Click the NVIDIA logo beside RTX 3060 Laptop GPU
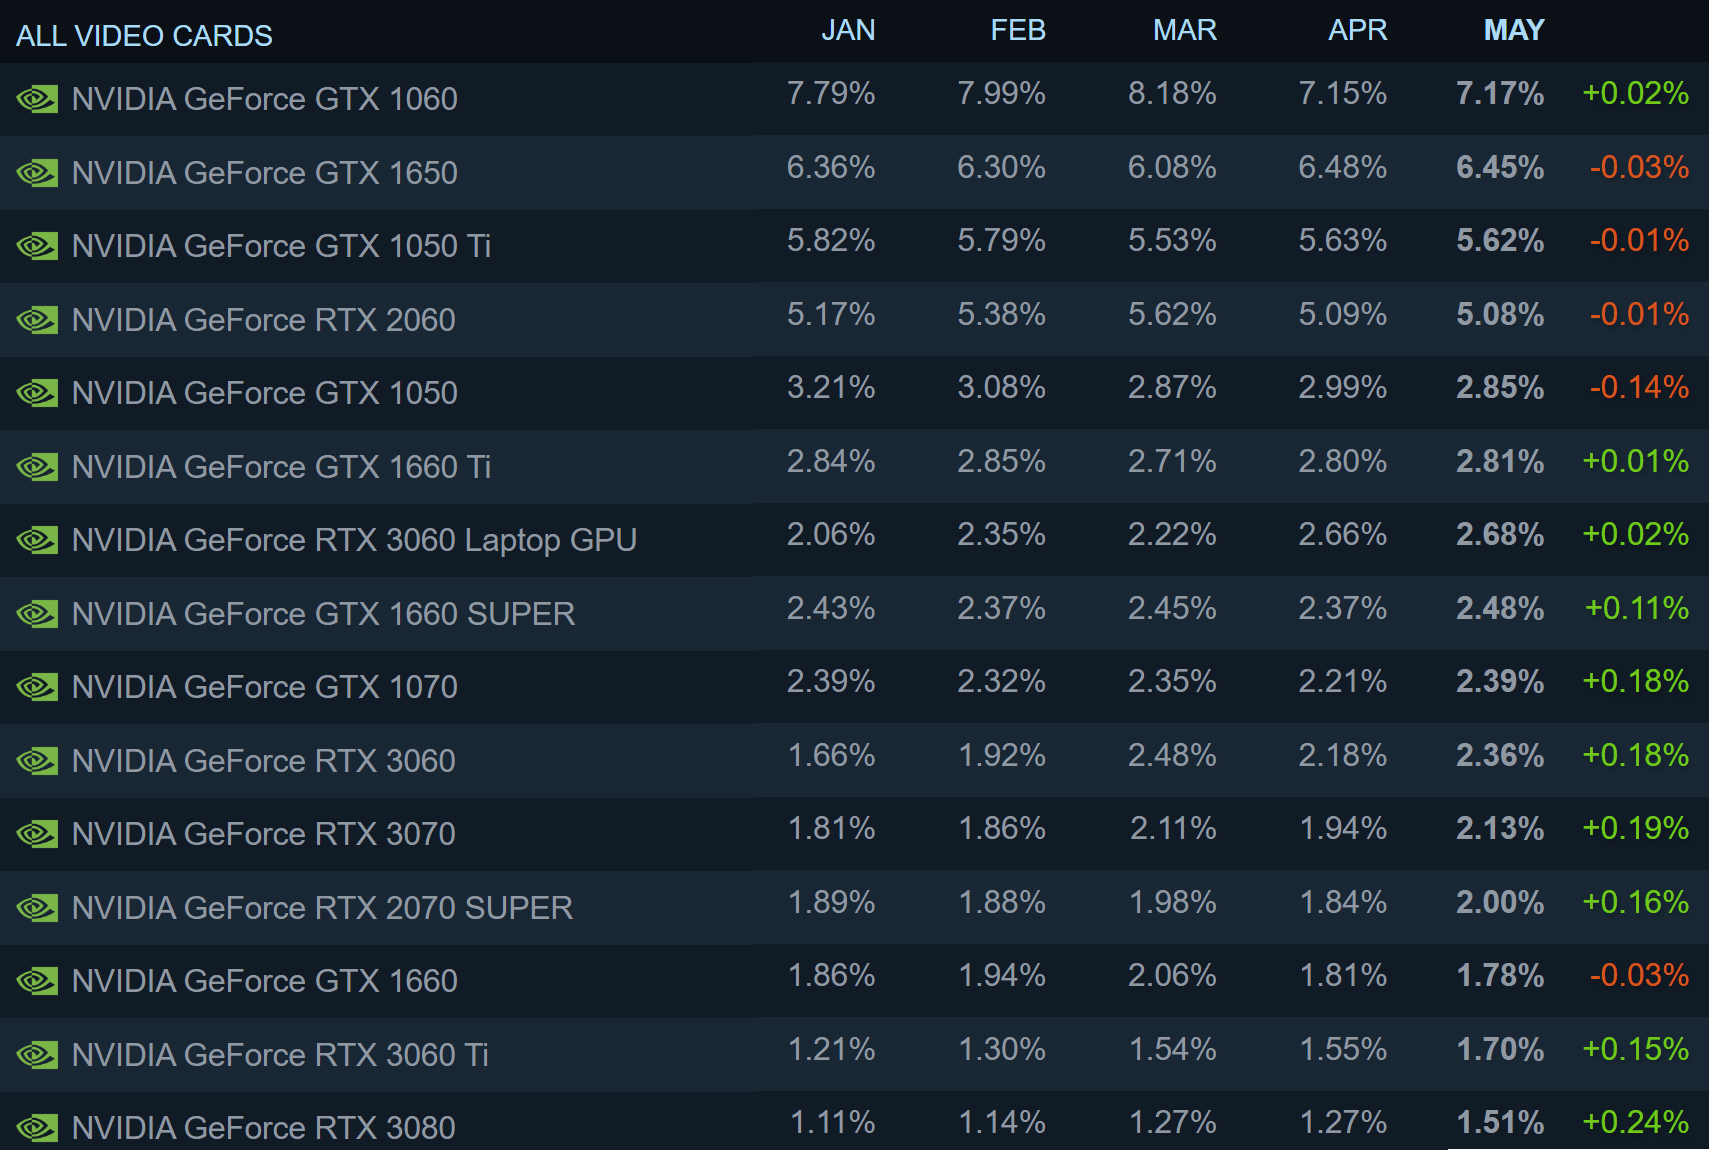This screenshot has width=1709, height=1150. tap(37, 540)
